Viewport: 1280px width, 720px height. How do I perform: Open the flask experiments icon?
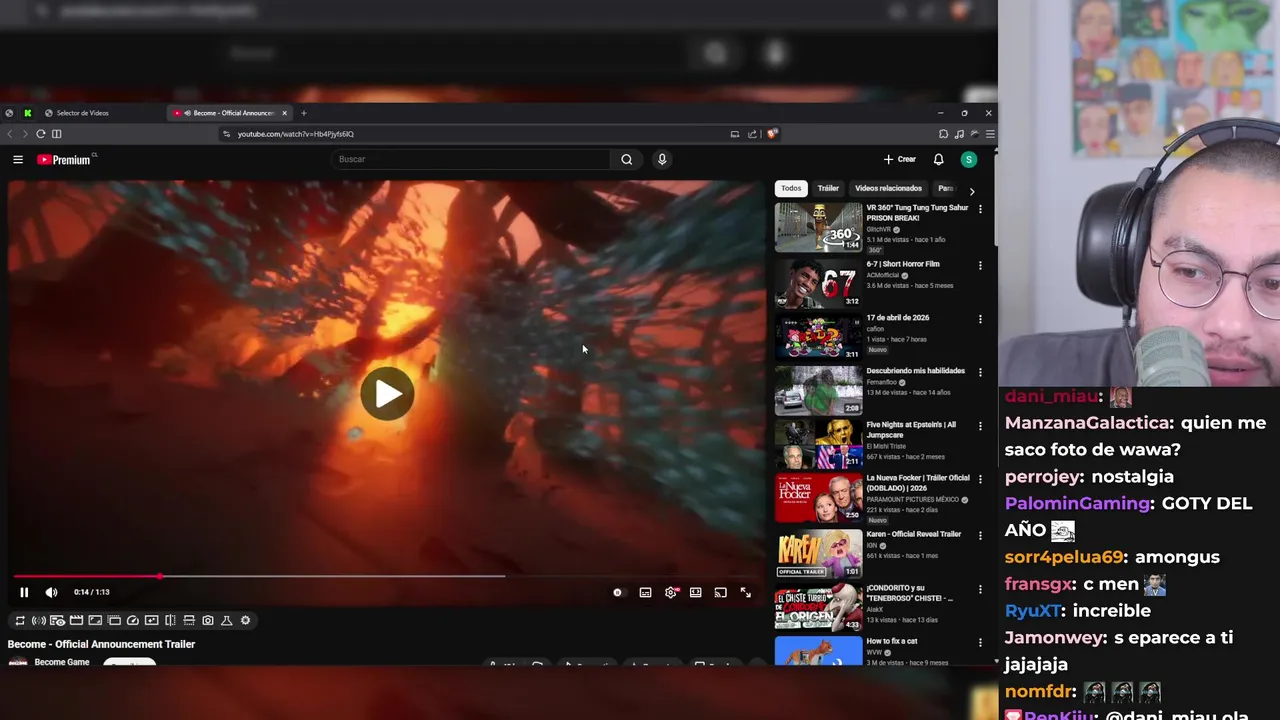226,620
